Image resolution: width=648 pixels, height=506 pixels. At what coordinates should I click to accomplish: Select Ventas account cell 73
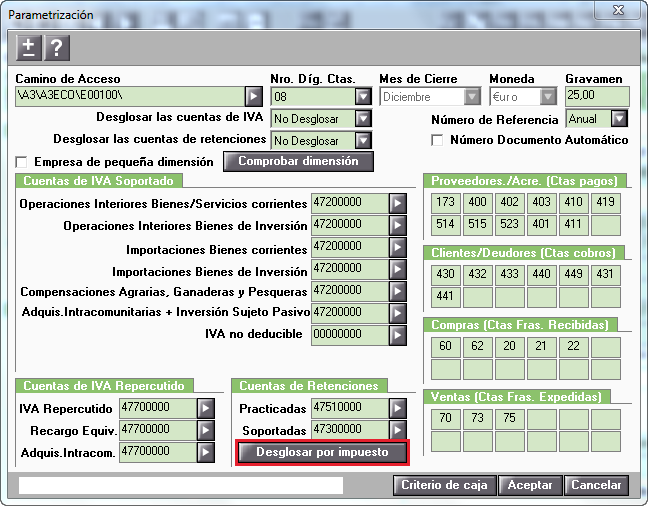point(478,419)
